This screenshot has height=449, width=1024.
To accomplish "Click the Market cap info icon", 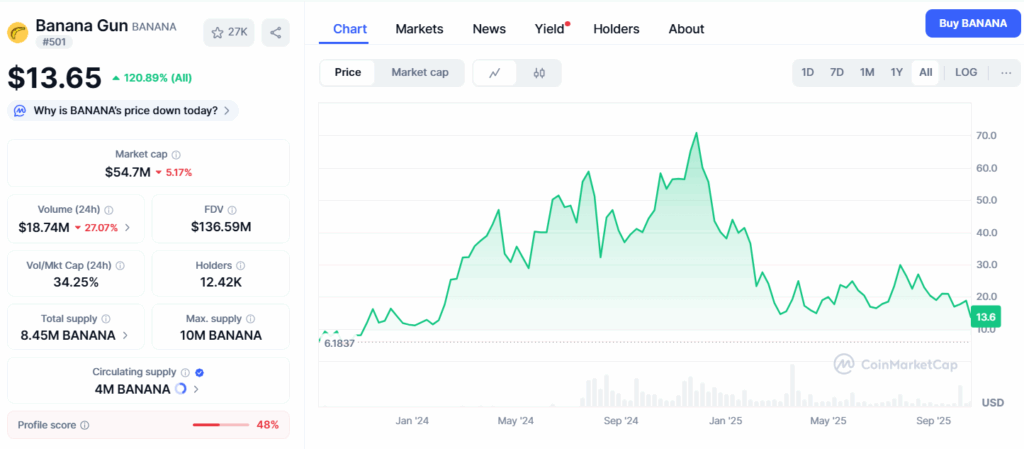I will (x=176, y=155).
